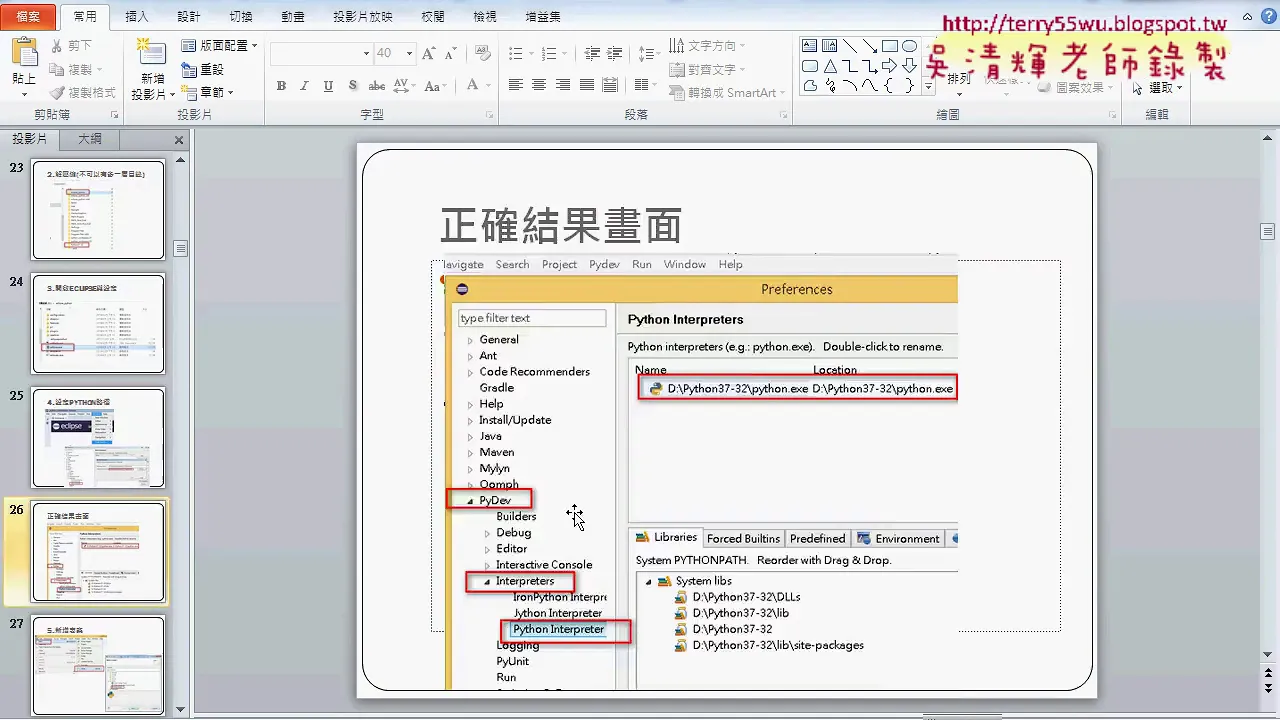Switch to the Insert (插入) tab
Image resolution: width=1280 pixels, height=720 pixels.
click(137, 17)
